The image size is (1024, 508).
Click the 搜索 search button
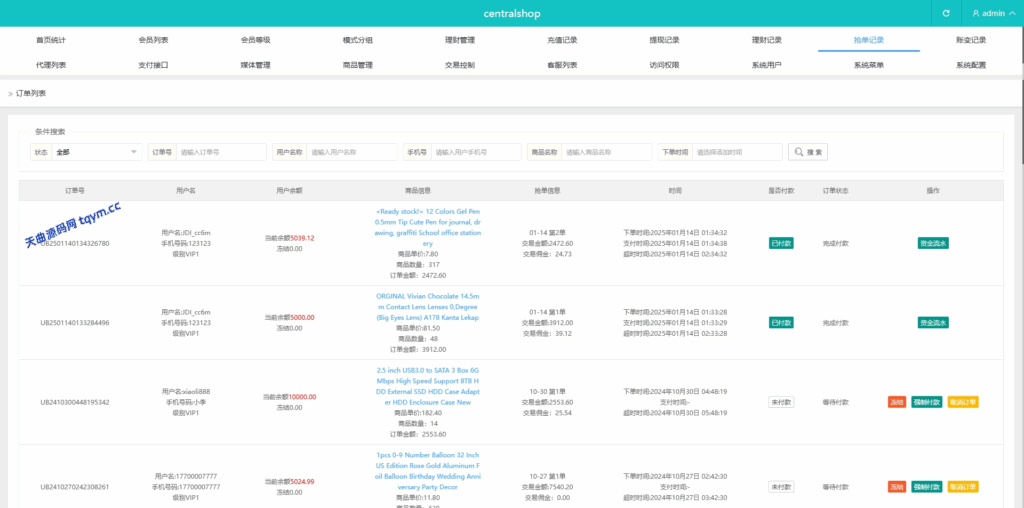808,152
